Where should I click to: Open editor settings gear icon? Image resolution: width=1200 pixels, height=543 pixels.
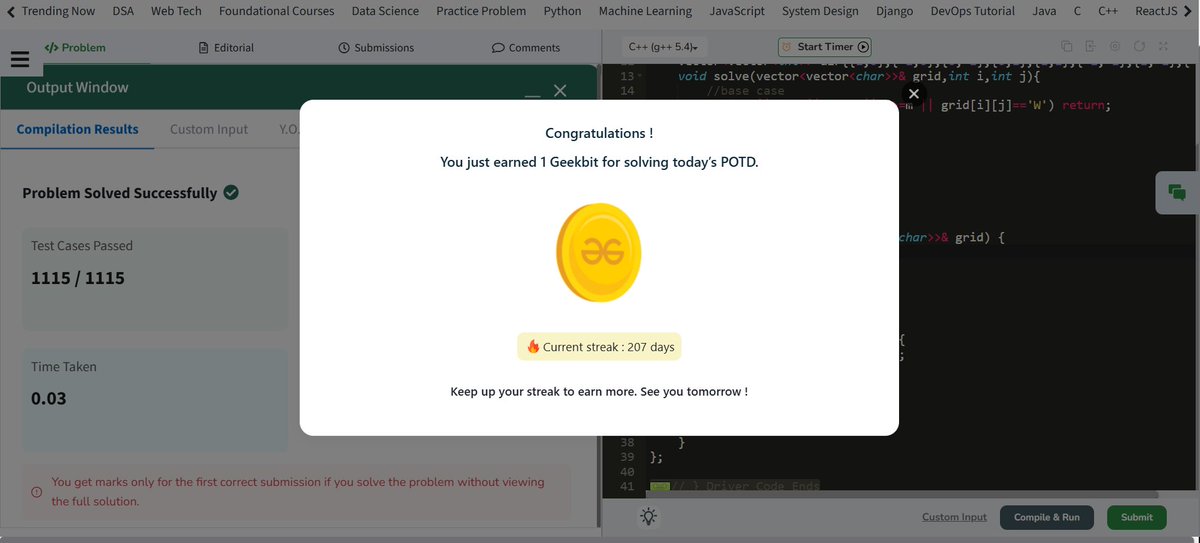coord(1114,47)
